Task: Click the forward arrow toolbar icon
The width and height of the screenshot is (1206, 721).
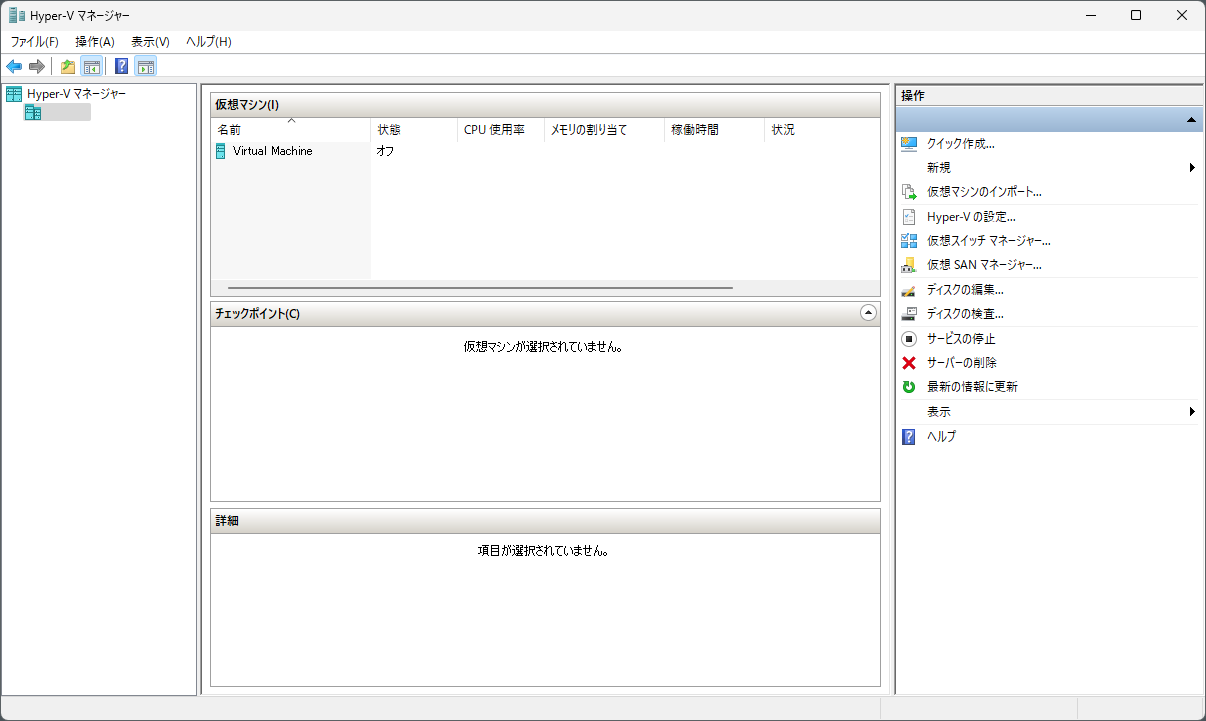Action: (37, 67)
